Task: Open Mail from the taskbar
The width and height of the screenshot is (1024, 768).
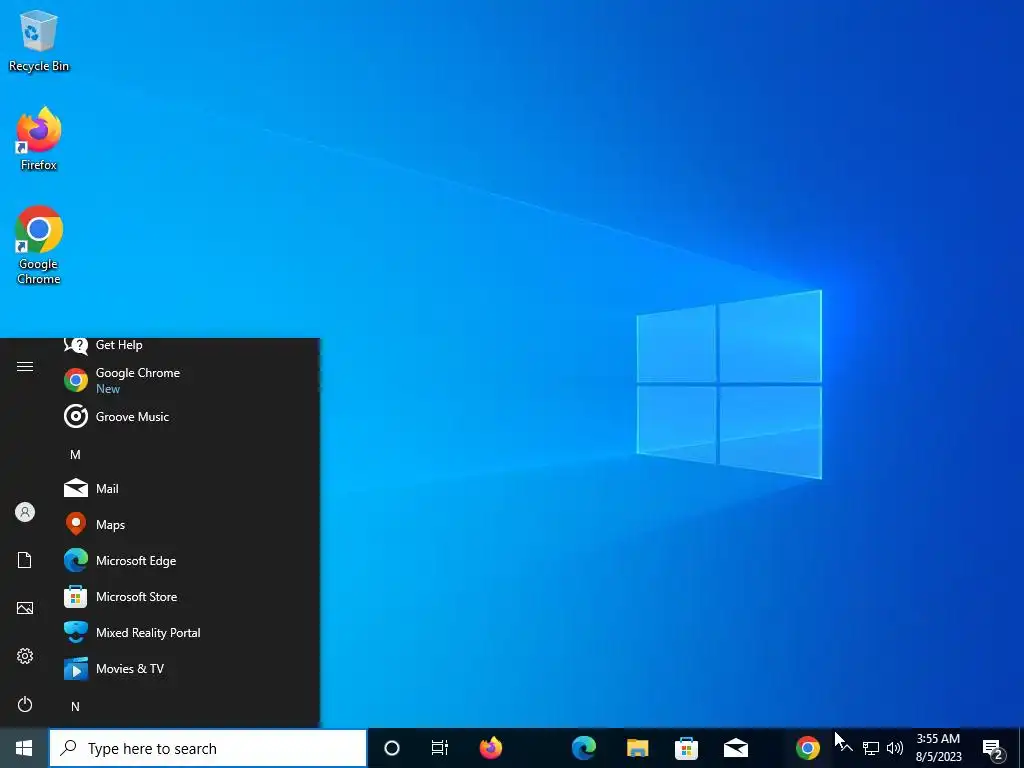Action: tap(736, 748)
